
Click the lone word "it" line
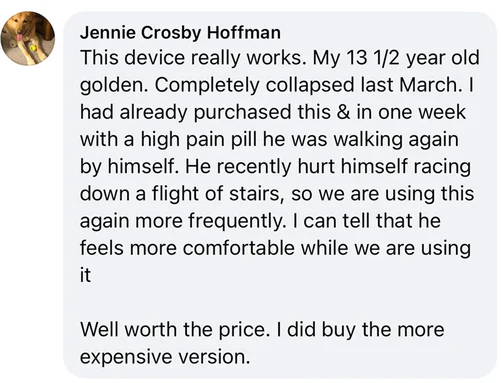pos(85,275)
